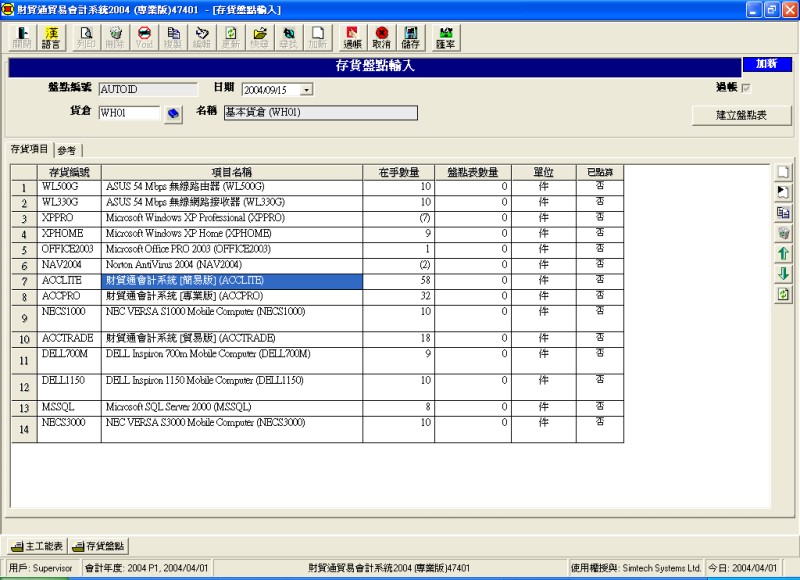Select the NECS3000 stock code cell
800x580 pixels.
click(x=69, y=429)
